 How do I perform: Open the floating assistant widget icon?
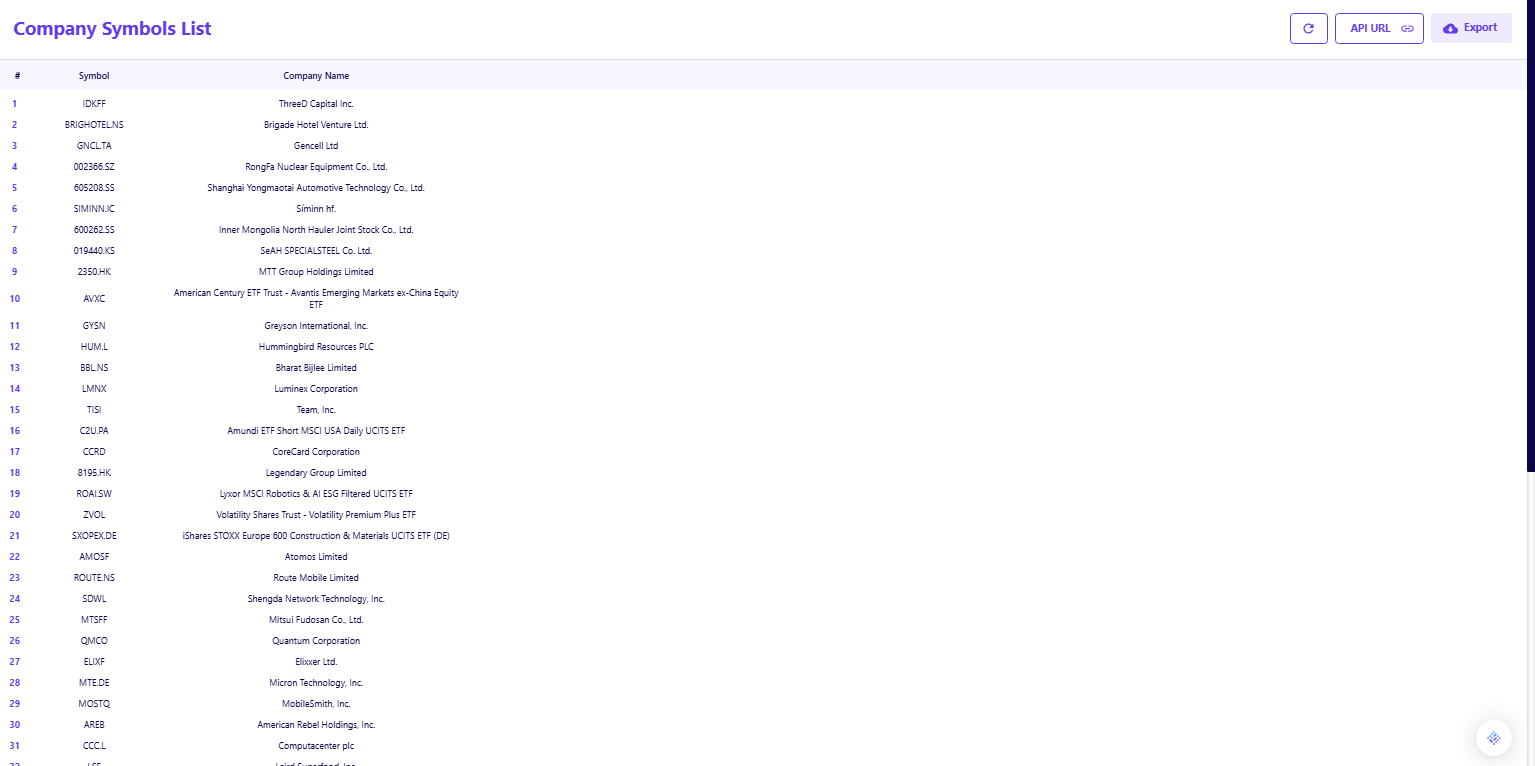point(1493,738)
